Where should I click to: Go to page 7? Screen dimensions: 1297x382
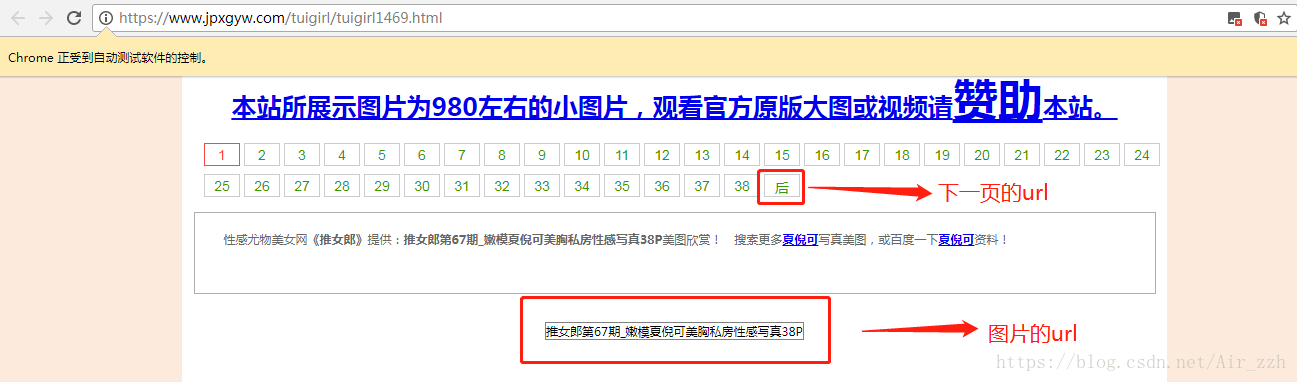462,155
